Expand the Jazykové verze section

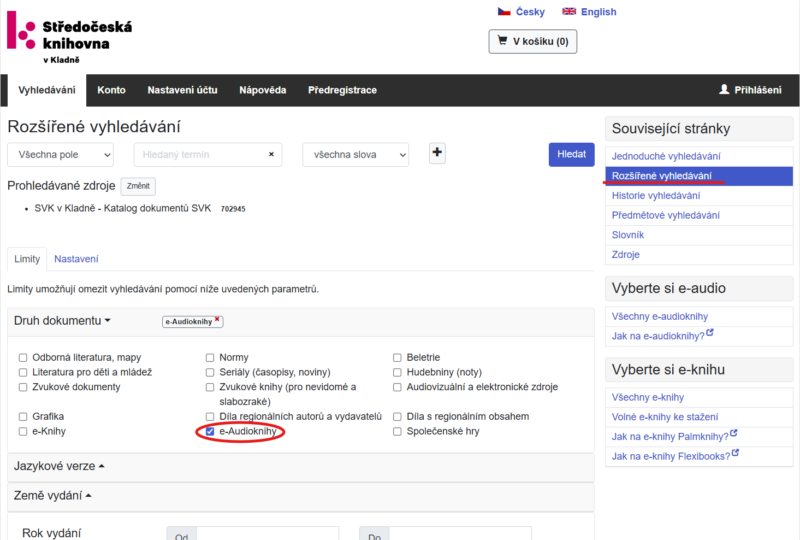pos(59,466)
